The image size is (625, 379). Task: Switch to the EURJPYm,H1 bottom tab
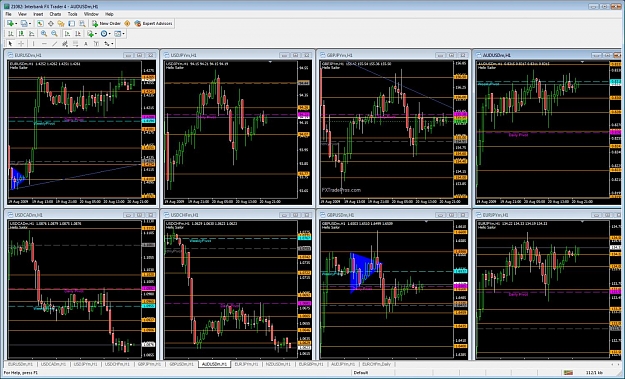click(x=247, y=364)
